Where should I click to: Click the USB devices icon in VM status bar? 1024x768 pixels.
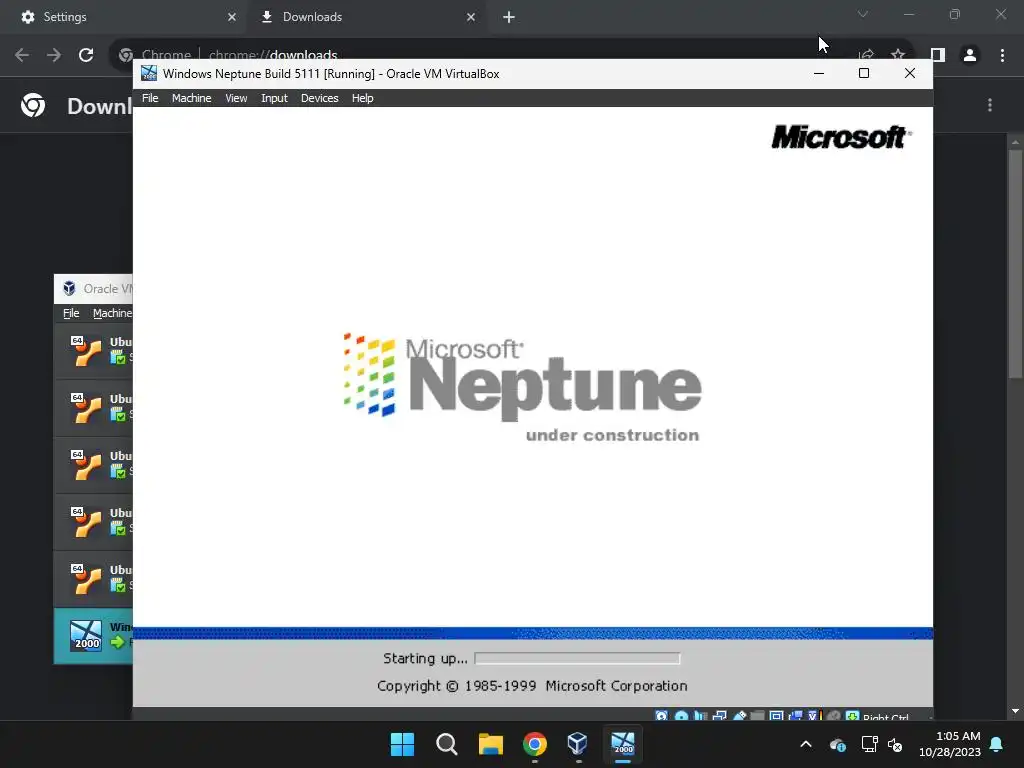click(739, 716)
